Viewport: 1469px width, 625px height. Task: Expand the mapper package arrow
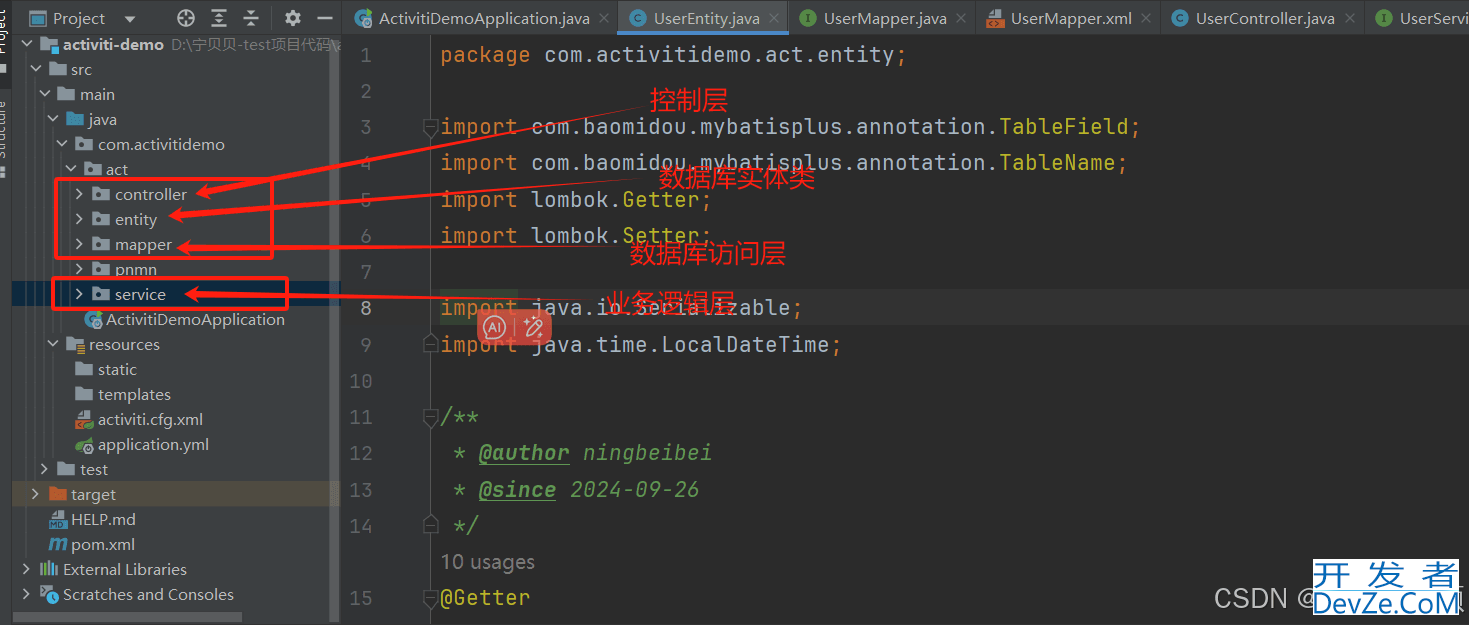tap(80, 244)
